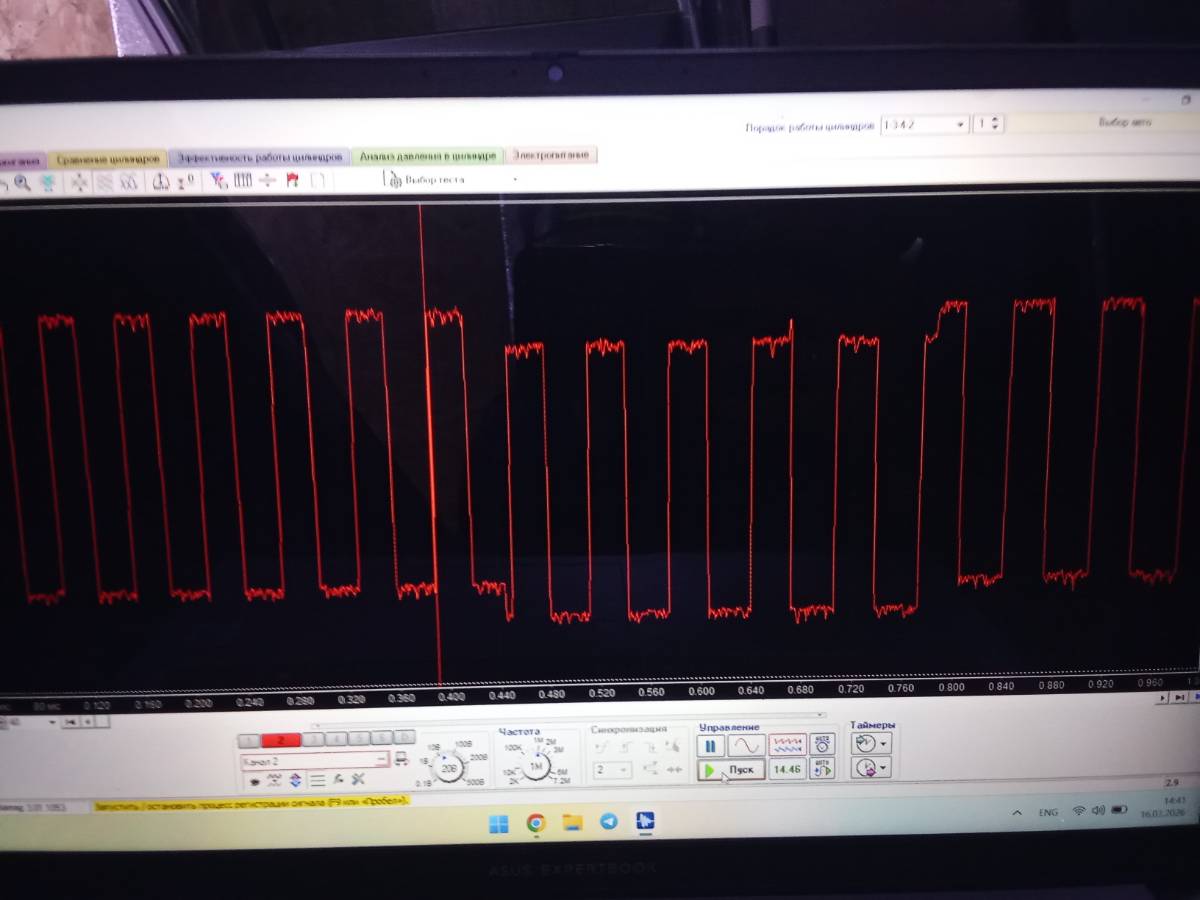Click the red flag marker icon
This screenshot has width=1200, height=900.
pyautogui.click(x=292, y=181)
